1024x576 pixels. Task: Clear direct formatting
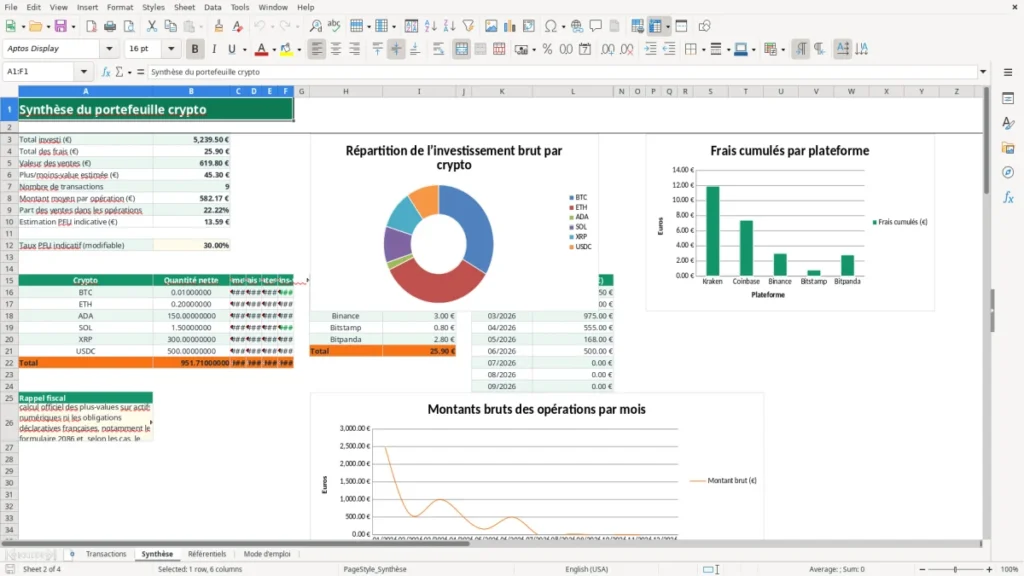tap(237, 26)
